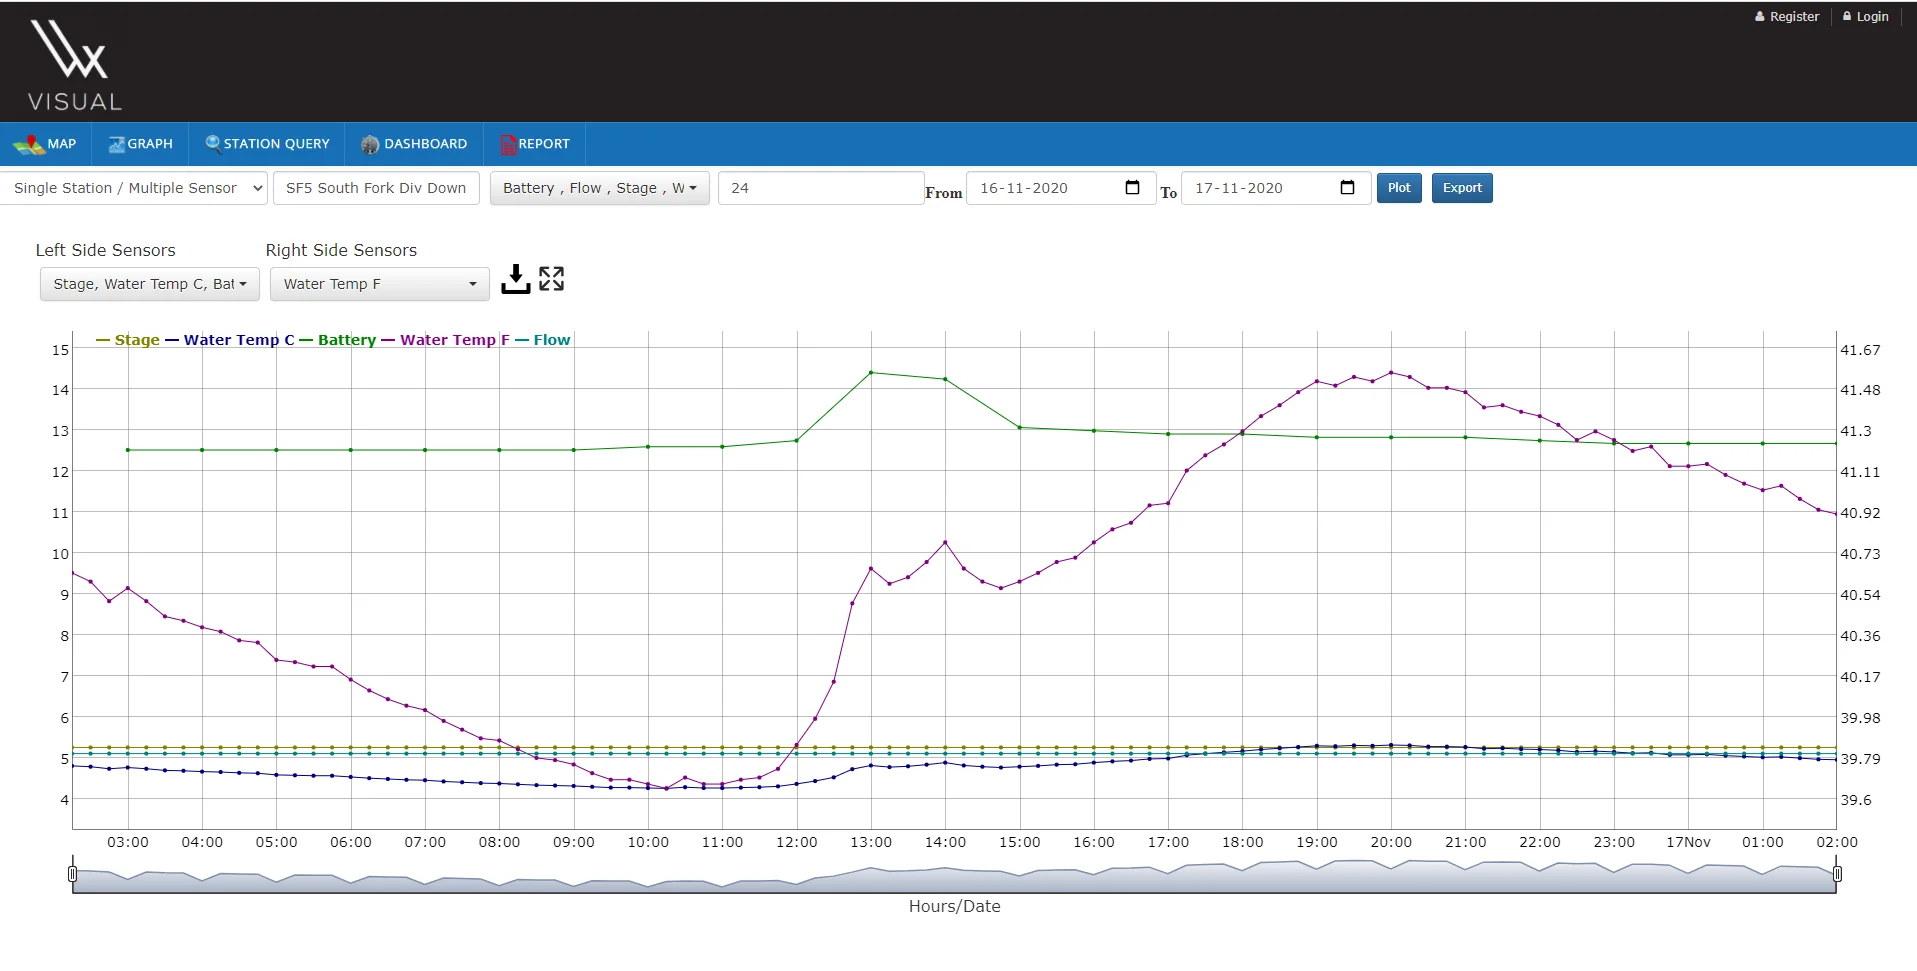Toggle Flow series in legend

pos(543,340)
